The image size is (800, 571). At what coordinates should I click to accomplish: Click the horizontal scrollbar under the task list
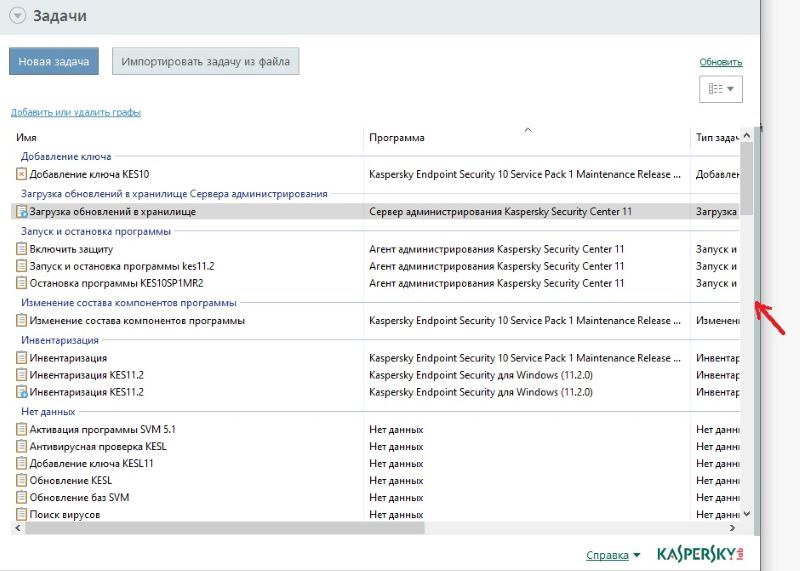coord(220,527)
